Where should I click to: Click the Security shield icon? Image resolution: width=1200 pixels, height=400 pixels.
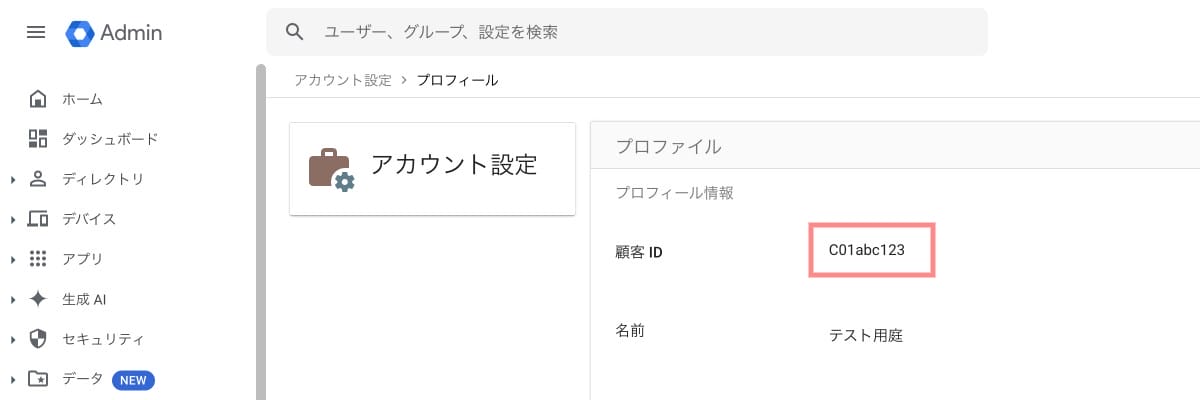point(38,339)
